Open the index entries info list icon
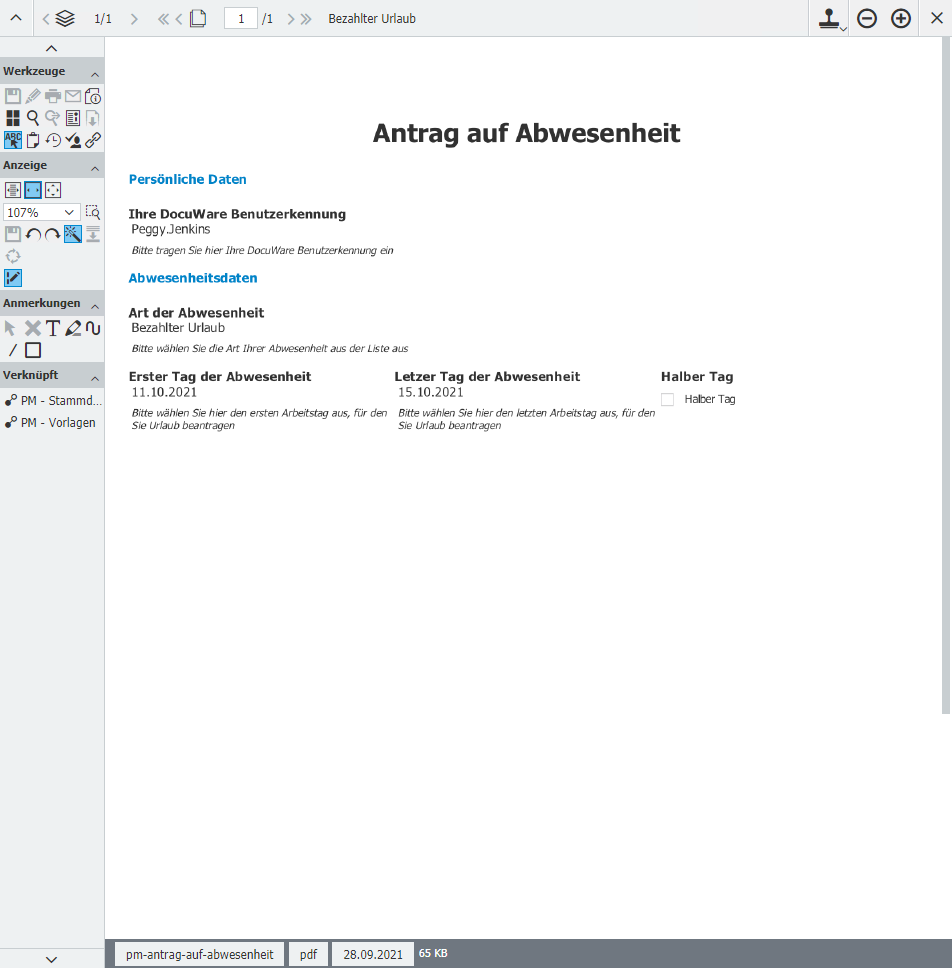Viewport: 952px width, 968px height. point(73,118)
